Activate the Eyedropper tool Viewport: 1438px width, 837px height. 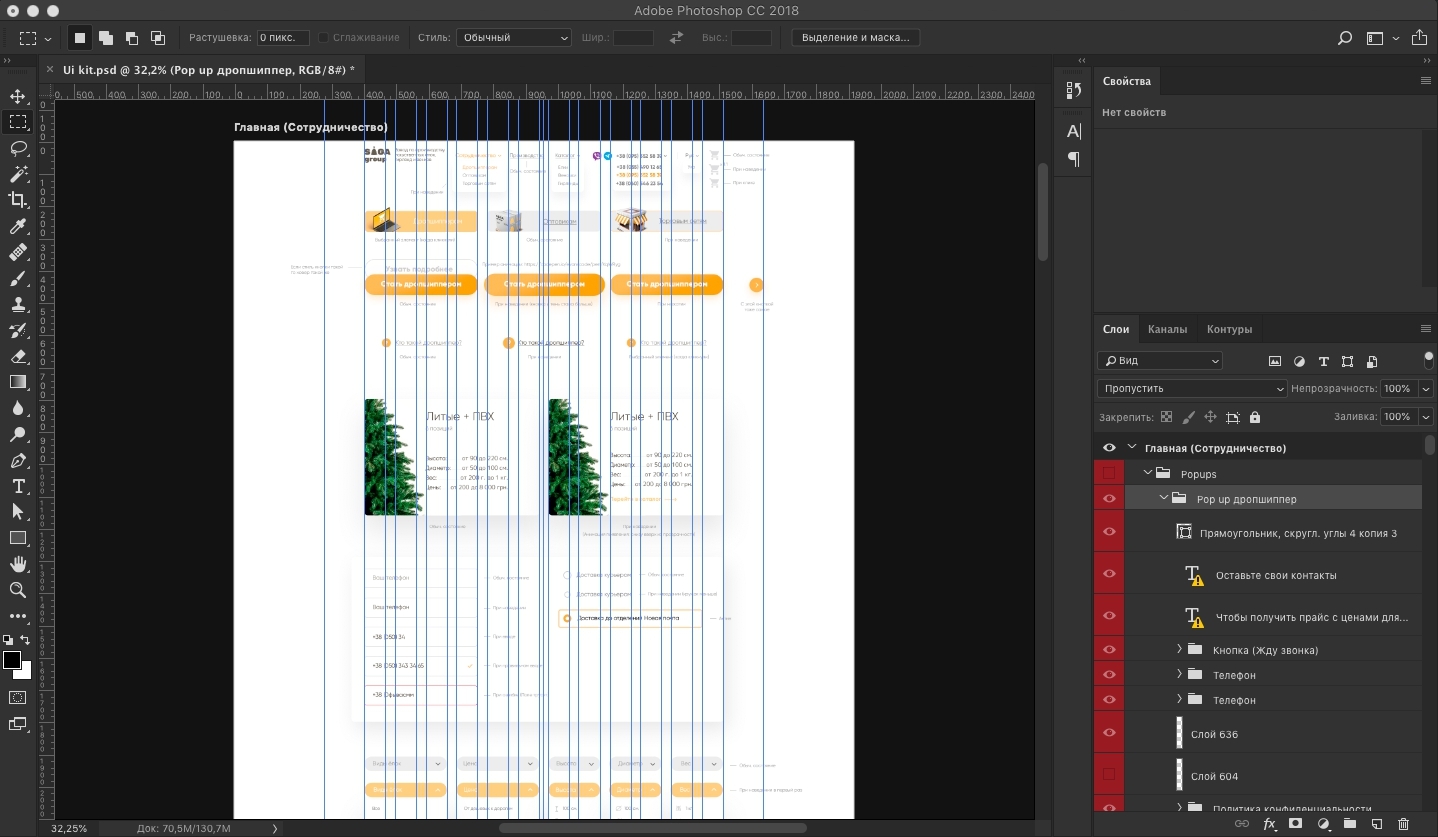[18, 226]
